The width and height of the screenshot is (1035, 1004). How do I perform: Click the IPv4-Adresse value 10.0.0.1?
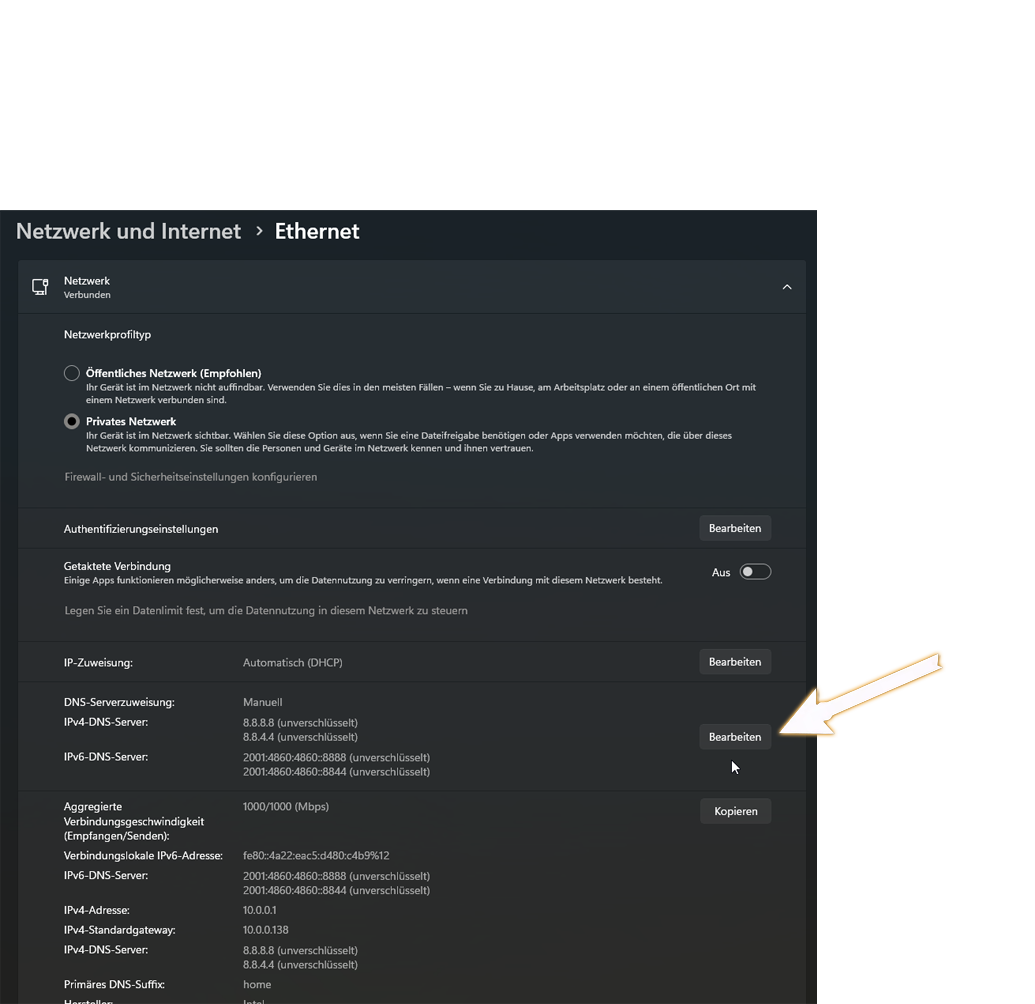(260, 910)
